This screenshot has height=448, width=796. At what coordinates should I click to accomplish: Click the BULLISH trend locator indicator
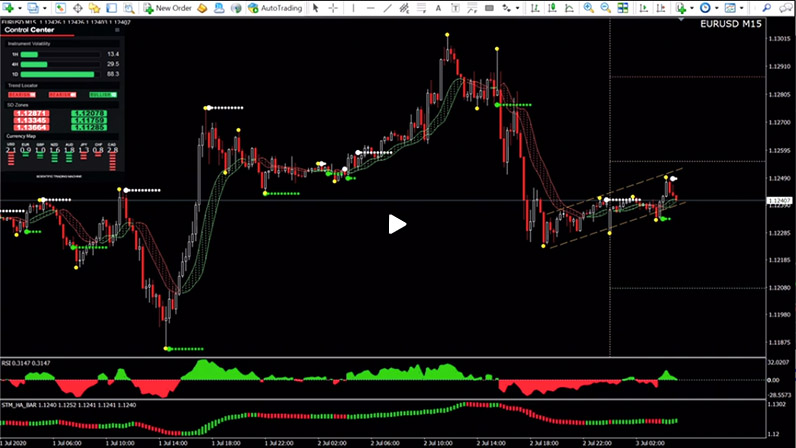(102, 95)
